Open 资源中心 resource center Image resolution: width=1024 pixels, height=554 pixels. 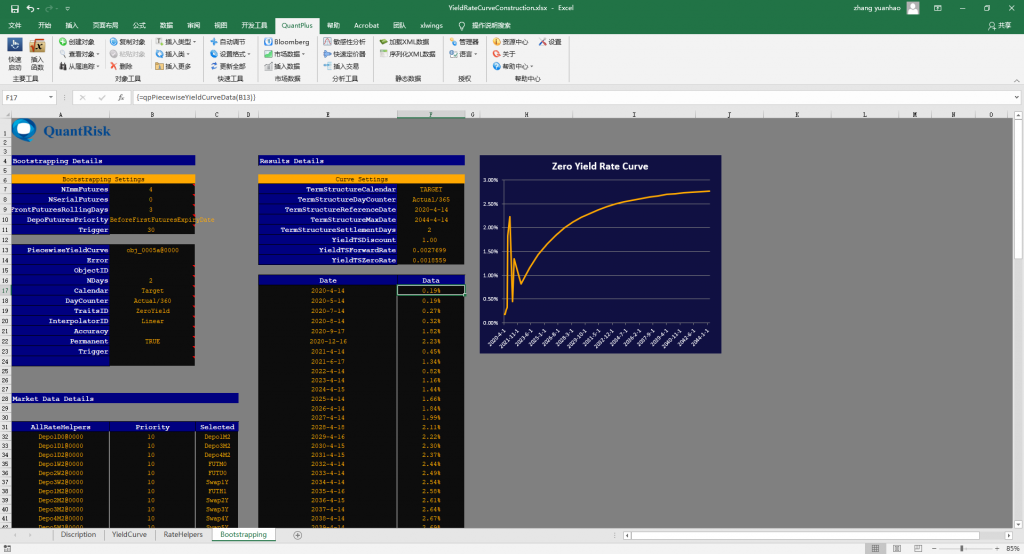[511, 42]
